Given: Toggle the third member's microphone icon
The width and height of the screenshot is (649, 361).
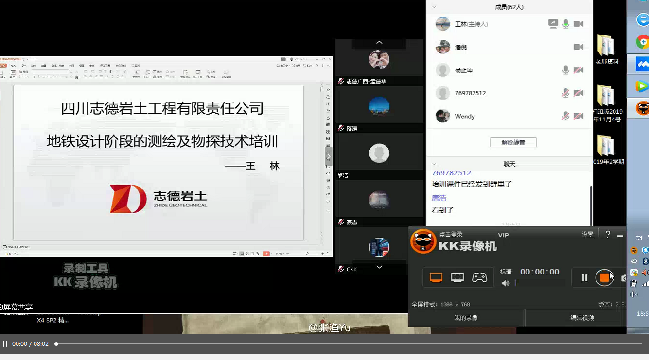Looking at the screenshot, I should [x=565, y=70].
